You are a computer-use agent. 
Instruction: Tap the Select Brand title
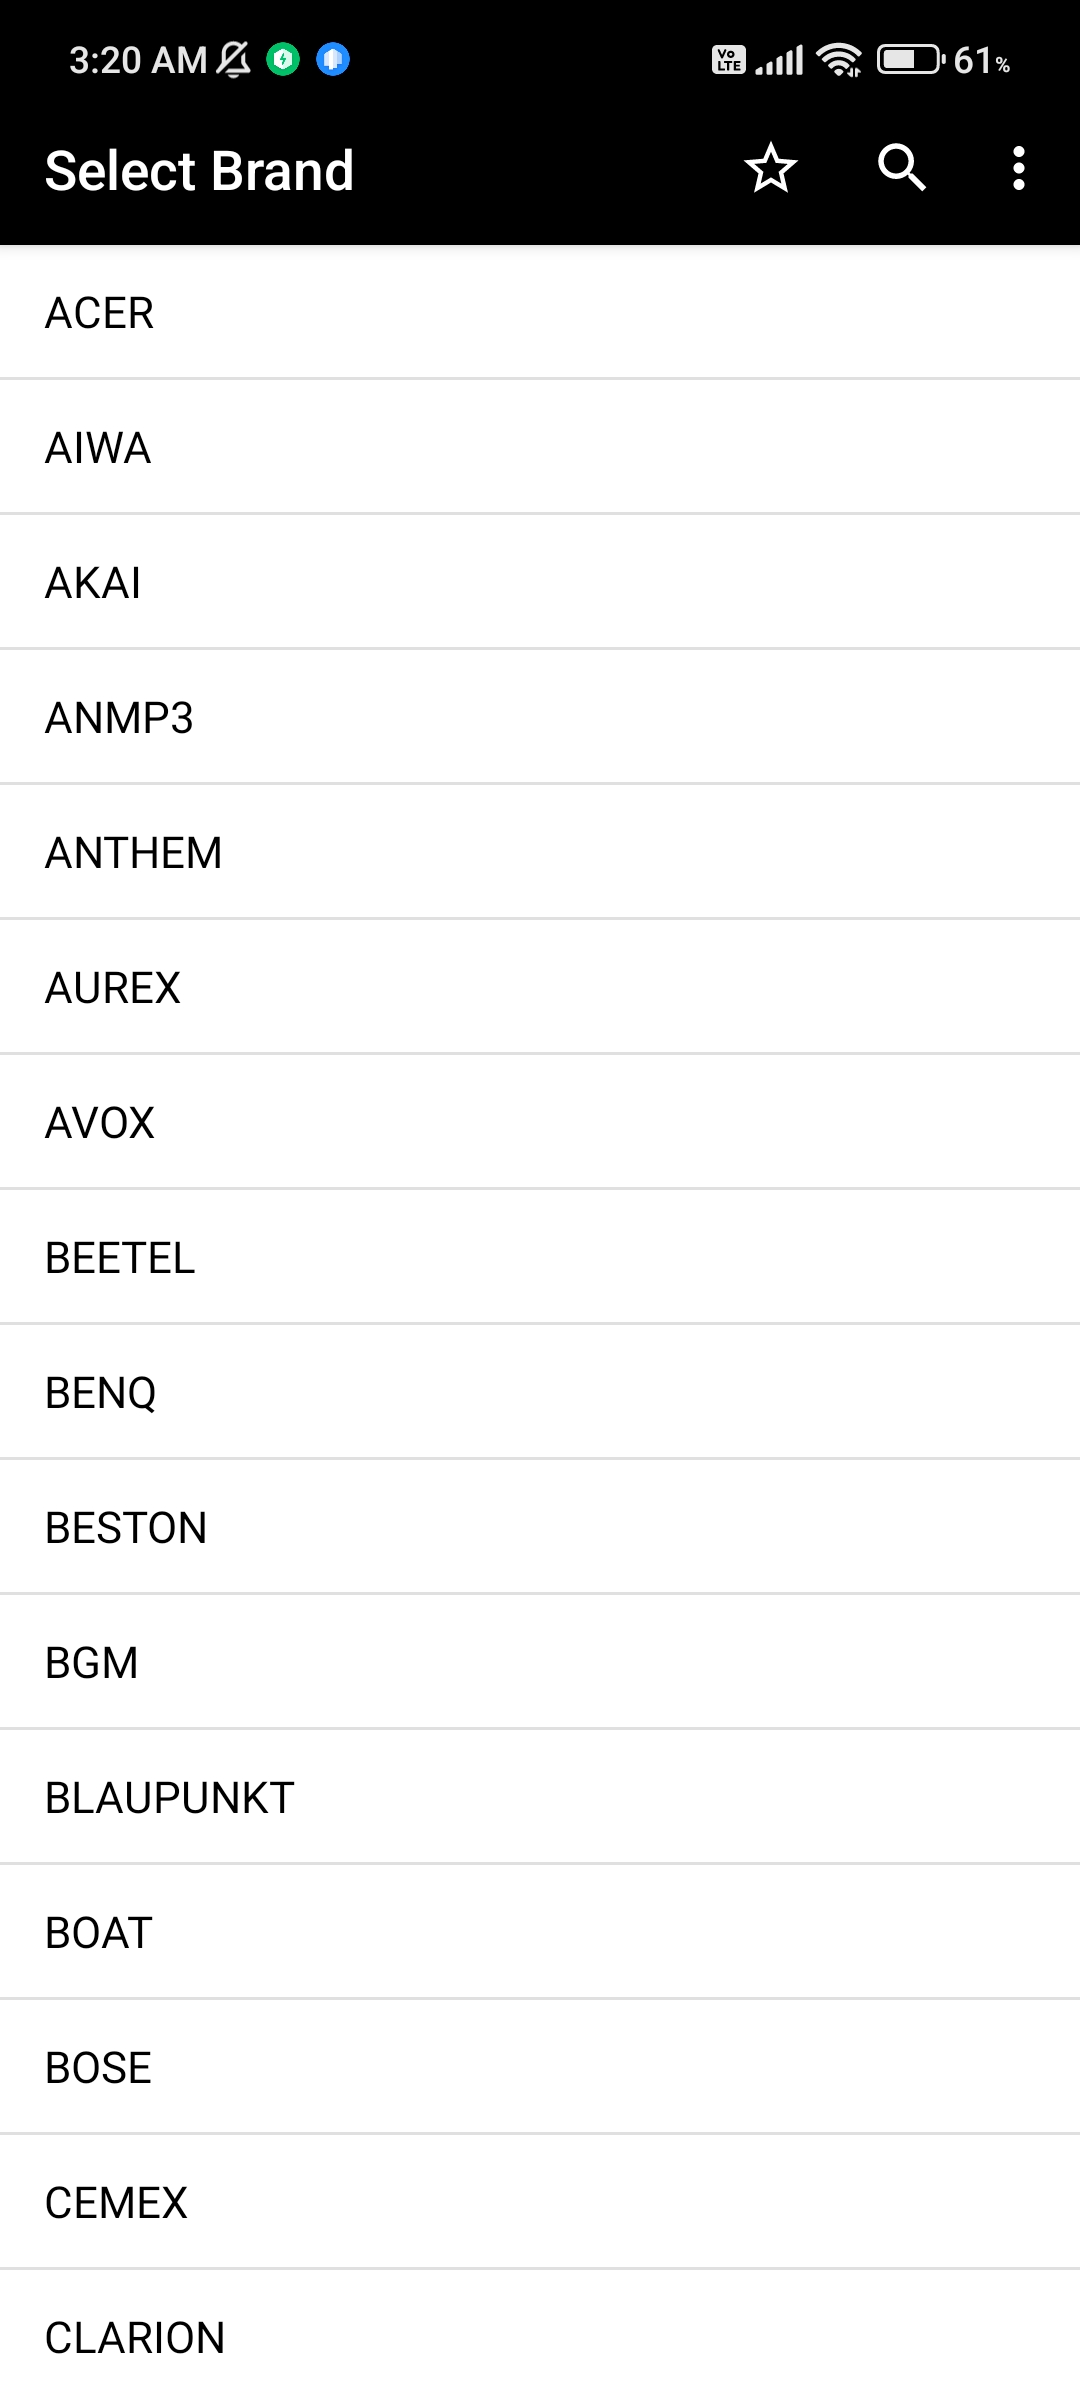(x=200, y=170)
